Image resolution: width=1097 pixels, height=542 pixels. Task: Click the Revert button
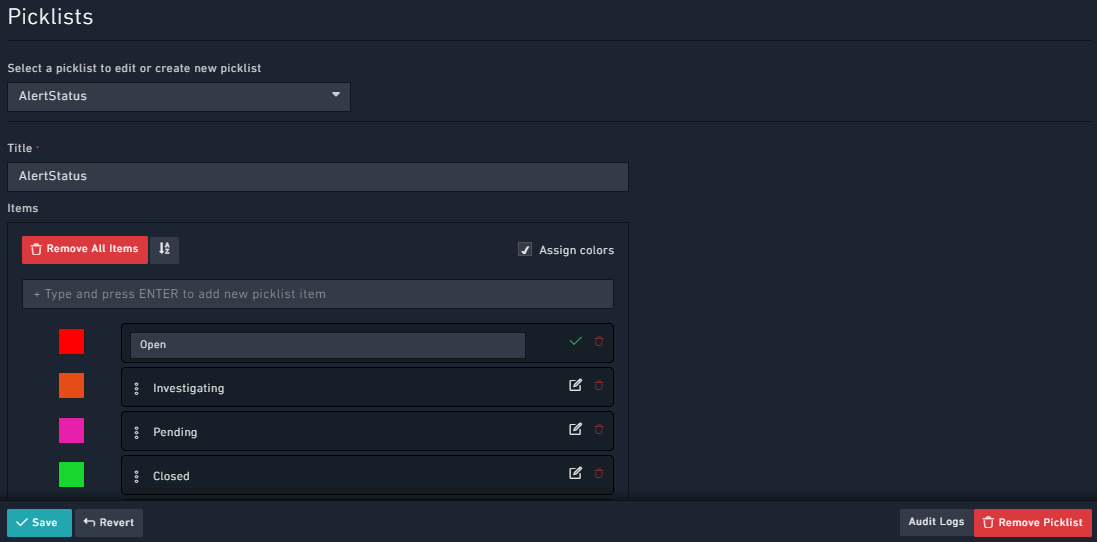109,522
